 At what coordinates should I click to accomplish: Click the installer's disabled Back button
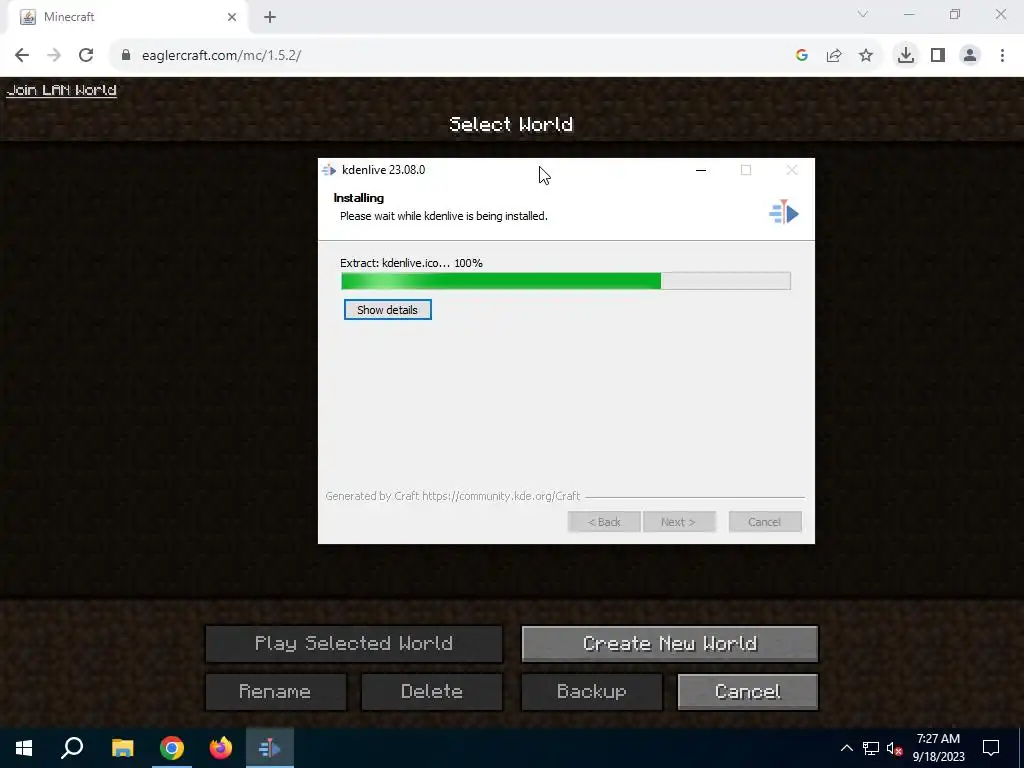click(604, 522)
